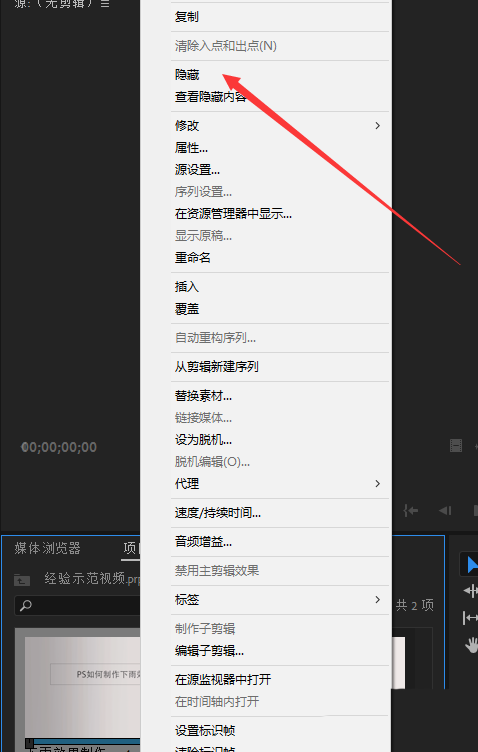The width and height of the screenshot is (478, 752).
Task: Choose 隐藏 from the context menu
Action: tap(187, 75)
